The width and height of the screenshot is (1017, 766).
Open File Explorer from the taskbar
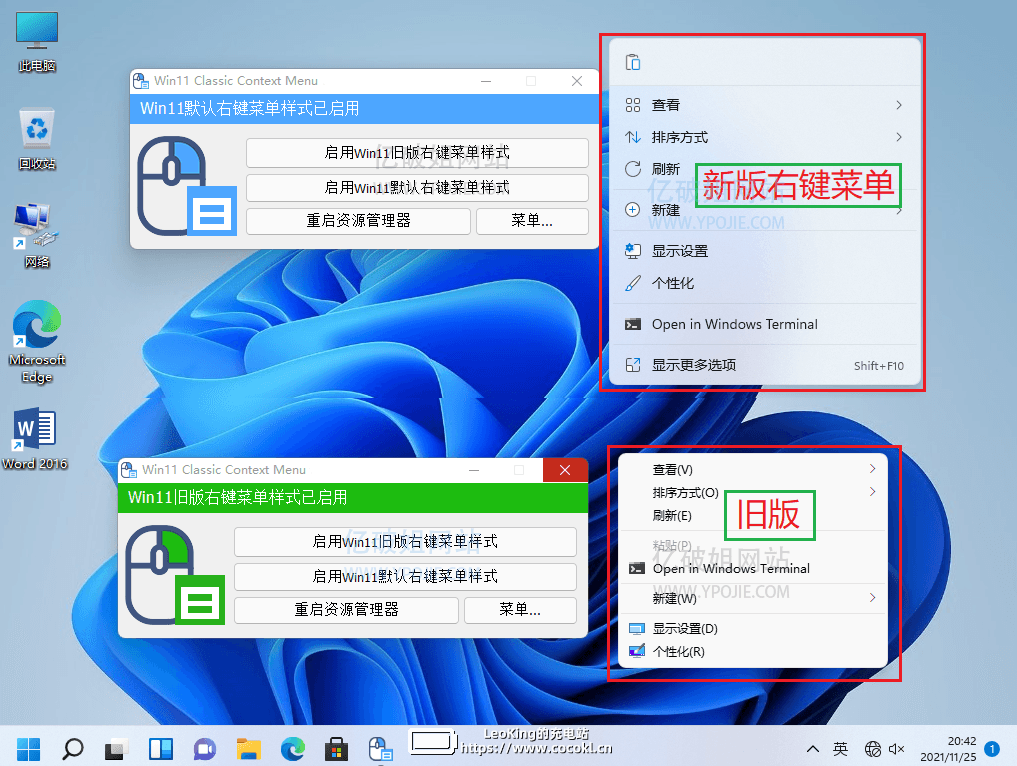(x=248, y=749)
